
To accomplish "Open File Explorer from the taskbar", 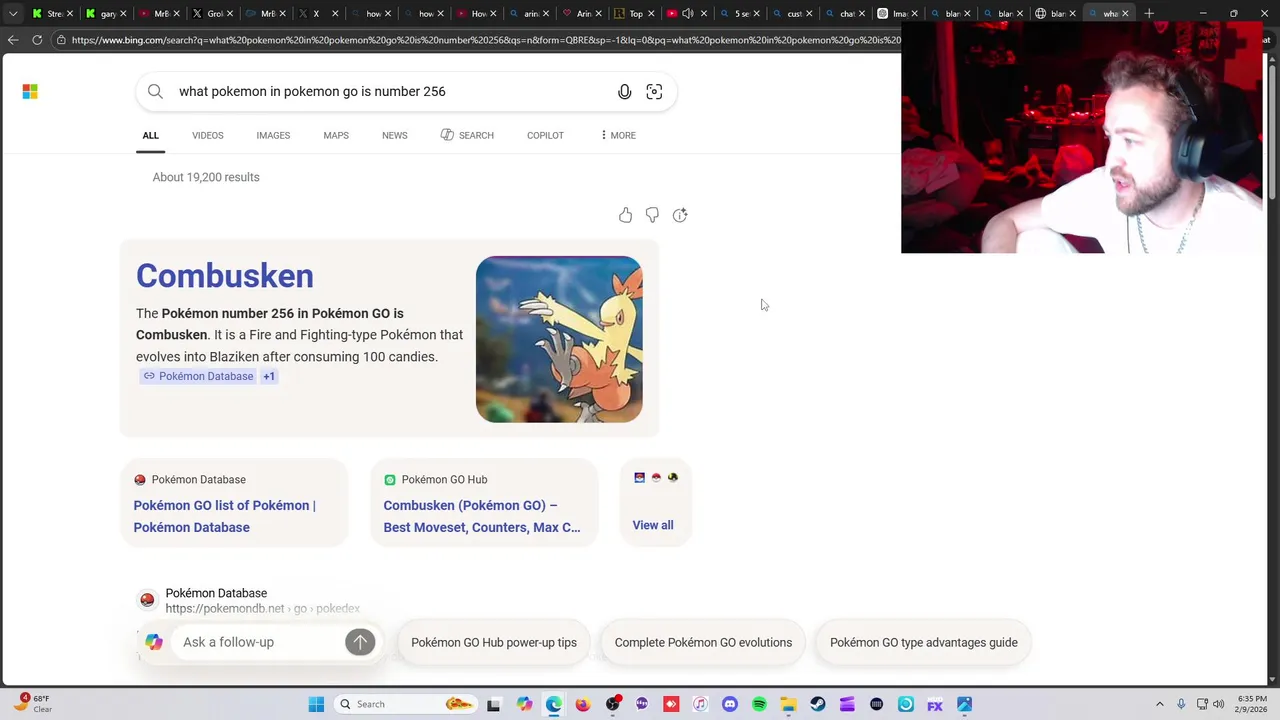I will point(788,704).
